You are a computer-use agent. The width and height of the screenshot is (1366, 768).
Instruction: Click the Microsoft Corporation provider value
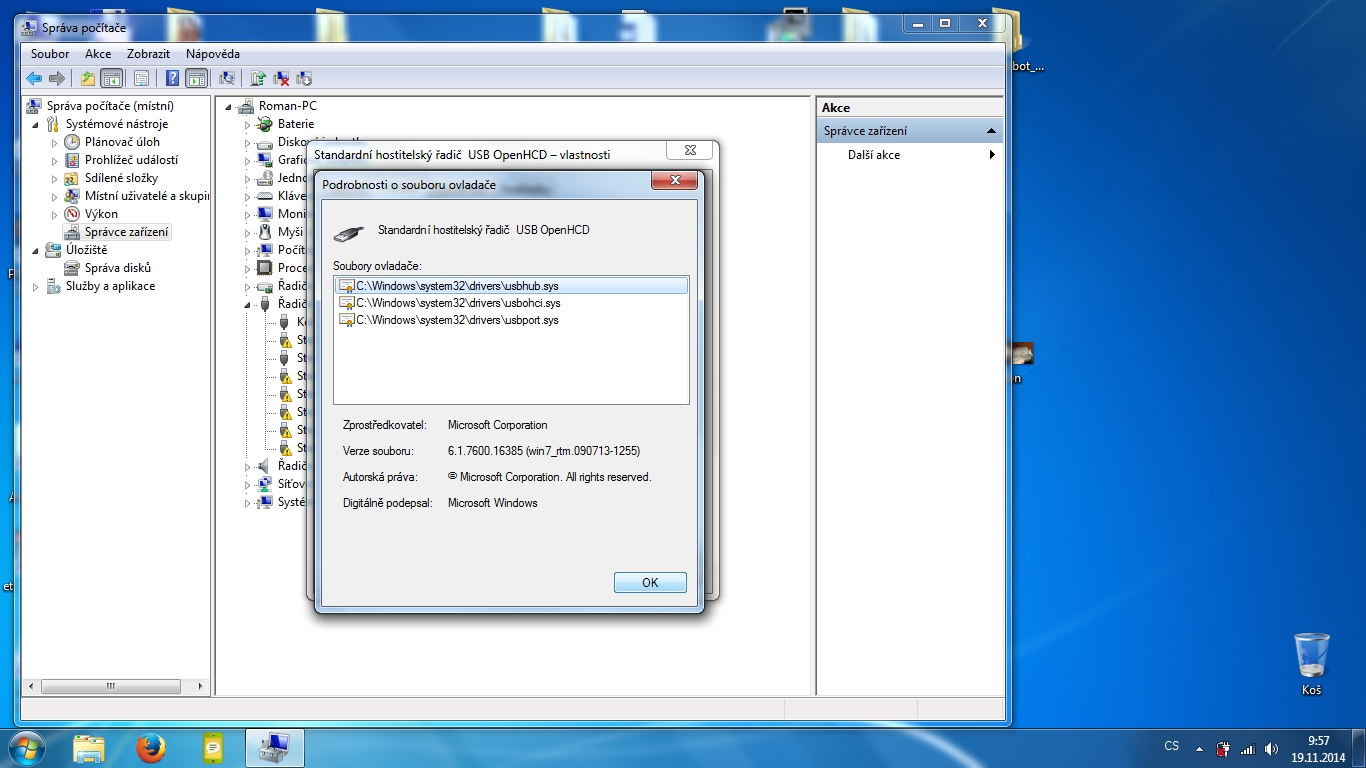click(x=498, y=425)
